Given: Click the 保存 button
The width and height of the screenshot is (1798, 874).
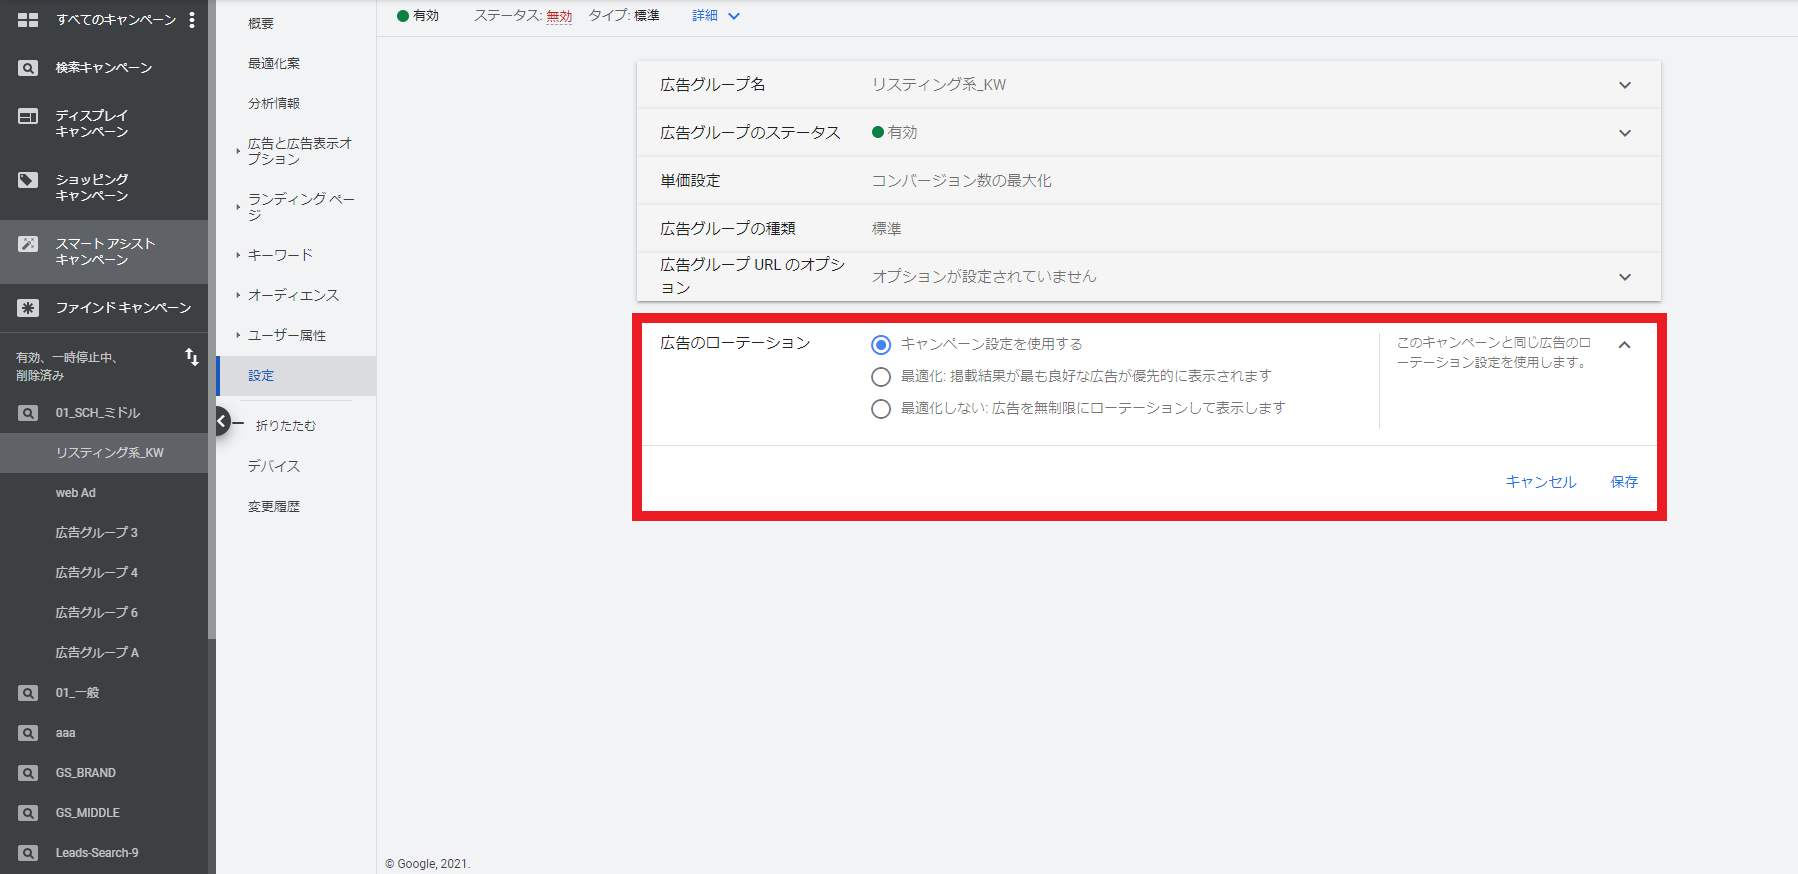Looking at the screenshot, I should coord(1625,482).
